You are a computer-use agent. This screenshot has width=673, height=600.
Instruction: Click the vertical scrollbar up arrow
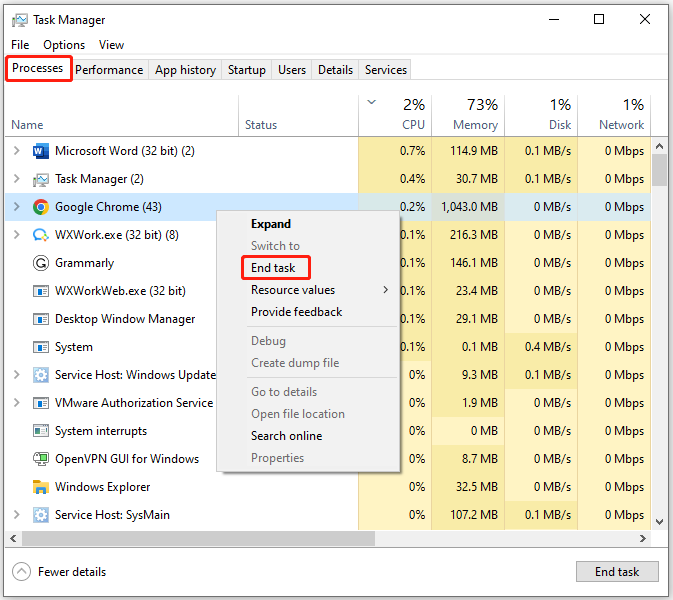coord(660,146)
